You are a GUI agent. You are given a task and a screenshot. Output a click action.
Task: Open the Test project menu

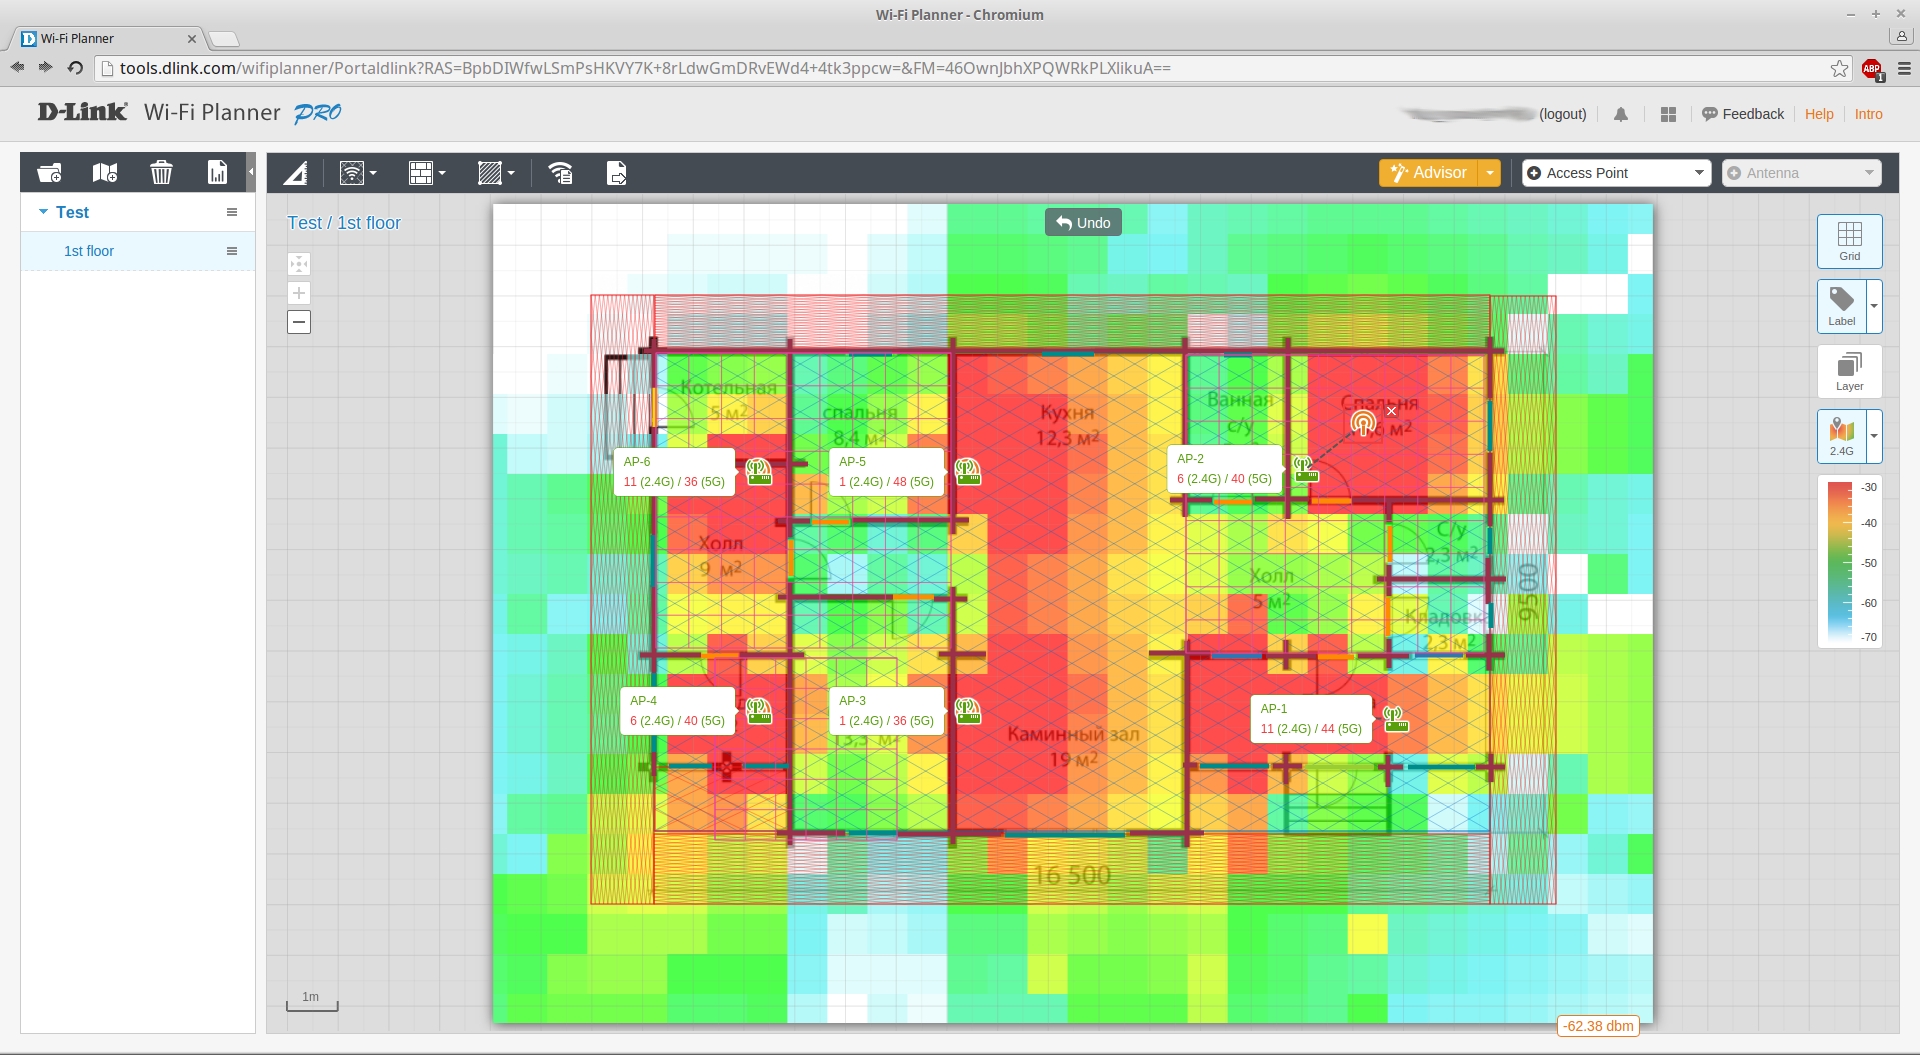232,212
